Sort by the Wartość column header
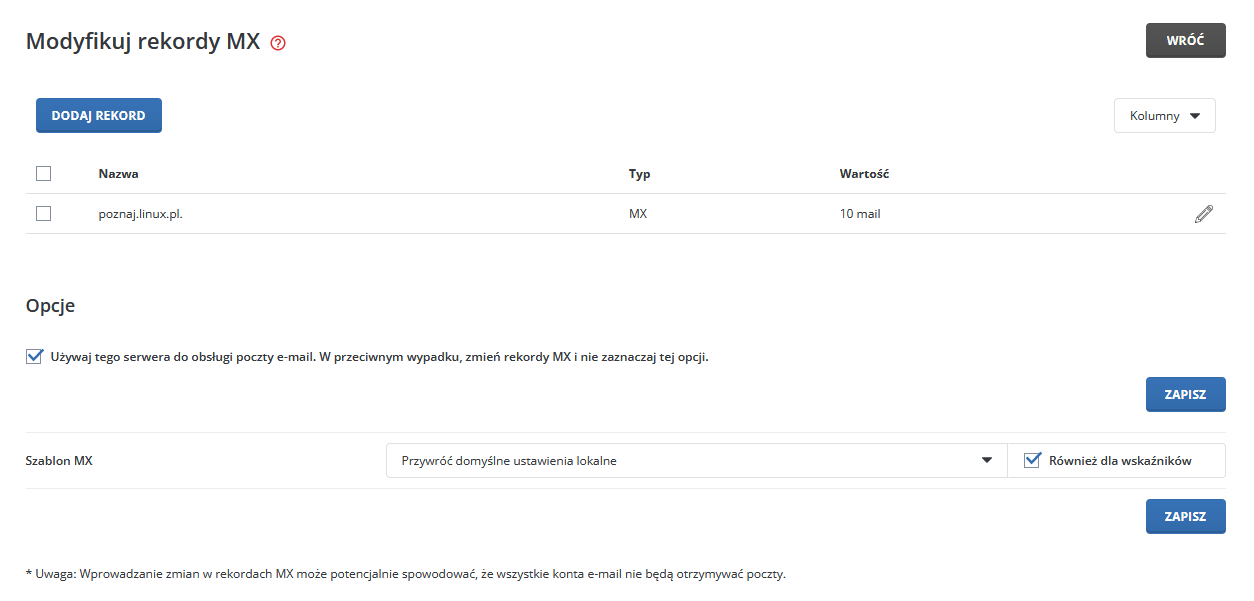 864,174
